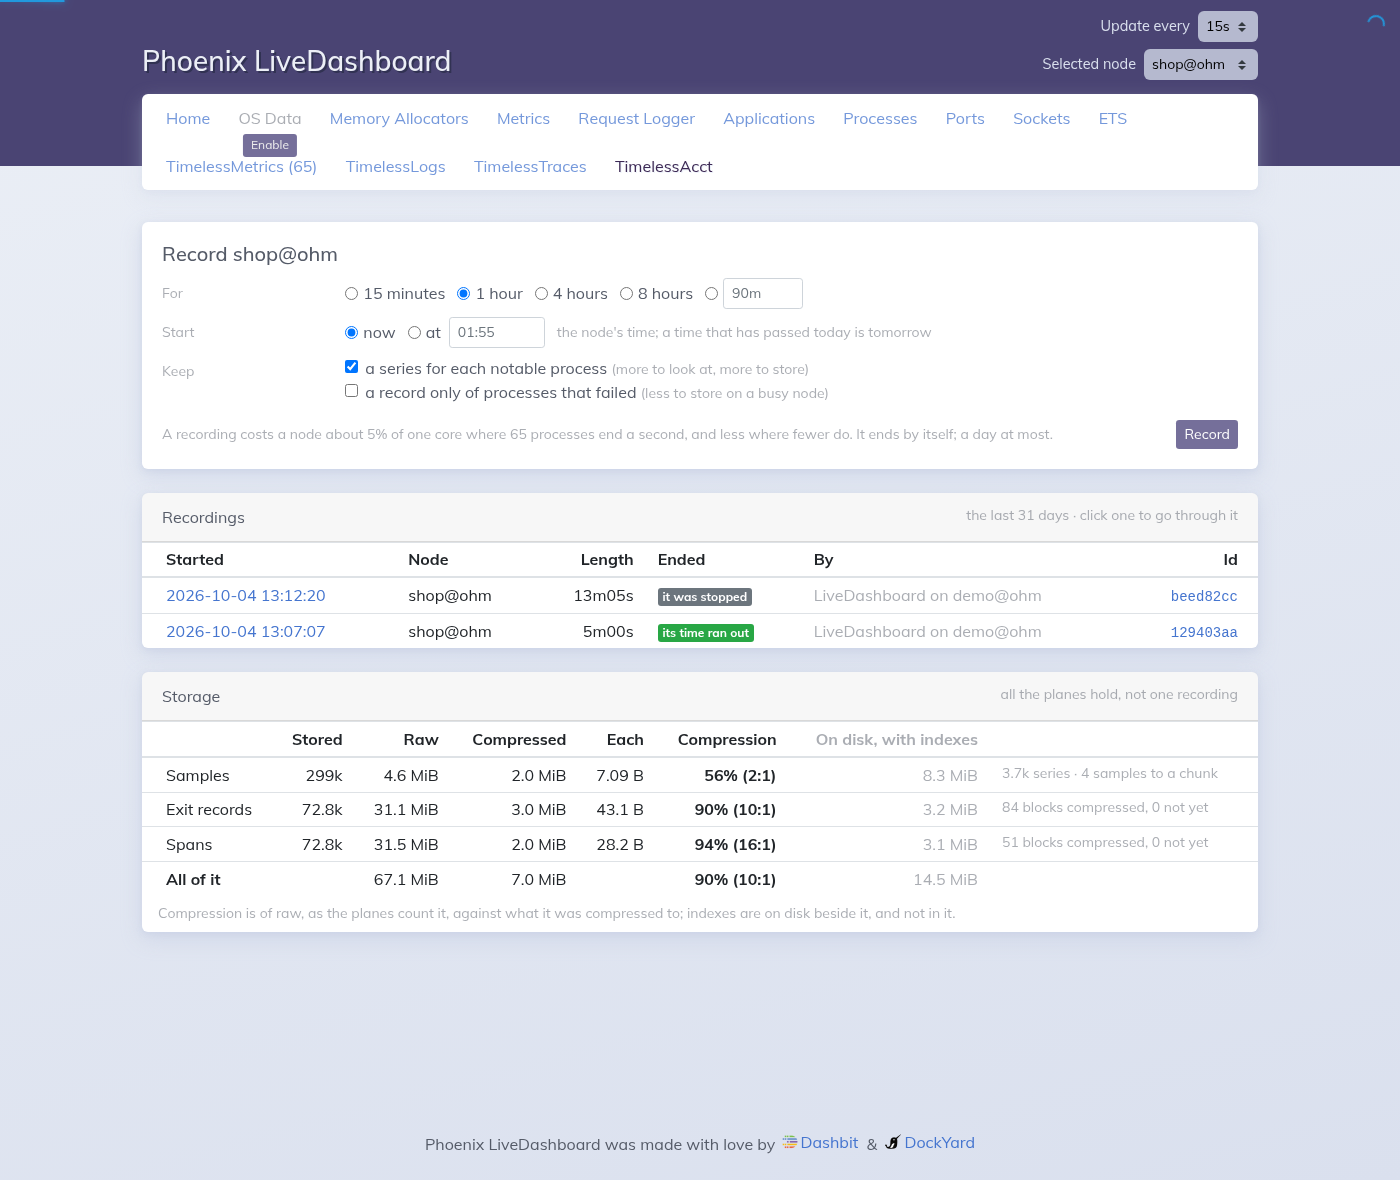Select the 15 minutes duration radio

[x=351, y=294]
